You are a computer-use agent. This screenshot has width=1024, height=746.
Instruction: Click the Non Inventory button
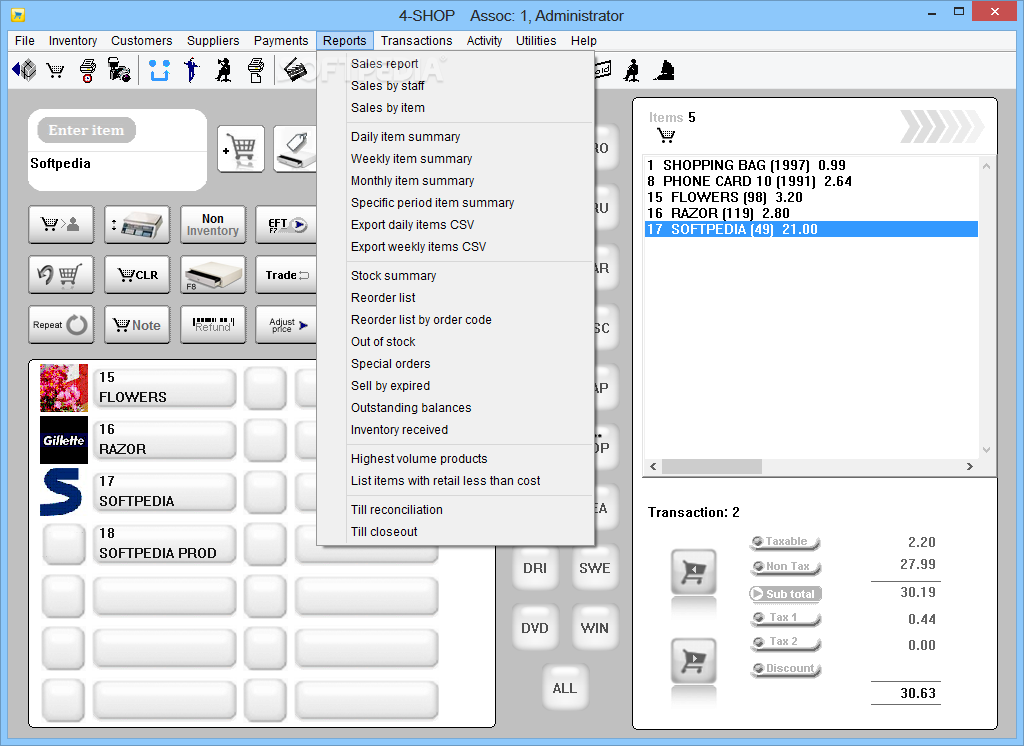213,225
